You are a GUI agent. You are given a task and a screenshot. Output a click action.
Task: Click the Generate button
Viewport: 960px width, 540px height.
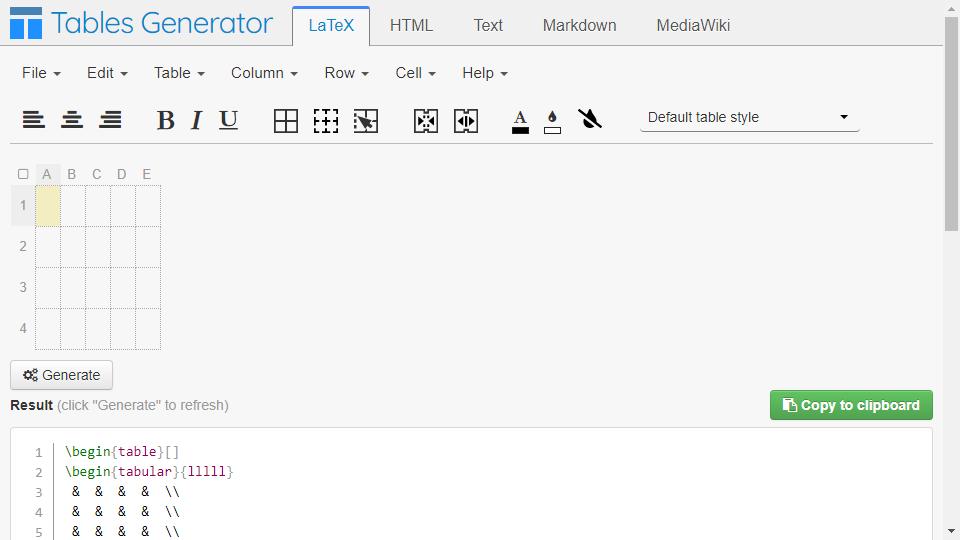pos(61,375)
